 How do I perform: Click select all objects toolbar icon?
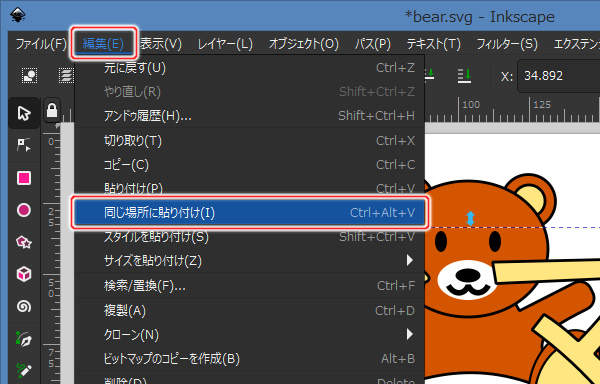click(29, 75)
